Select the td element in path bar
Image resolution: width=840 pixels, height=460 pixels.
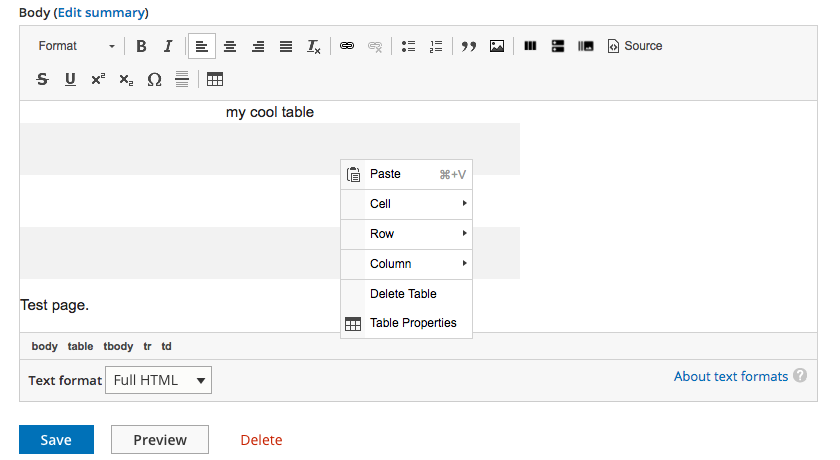coord(167,346)
